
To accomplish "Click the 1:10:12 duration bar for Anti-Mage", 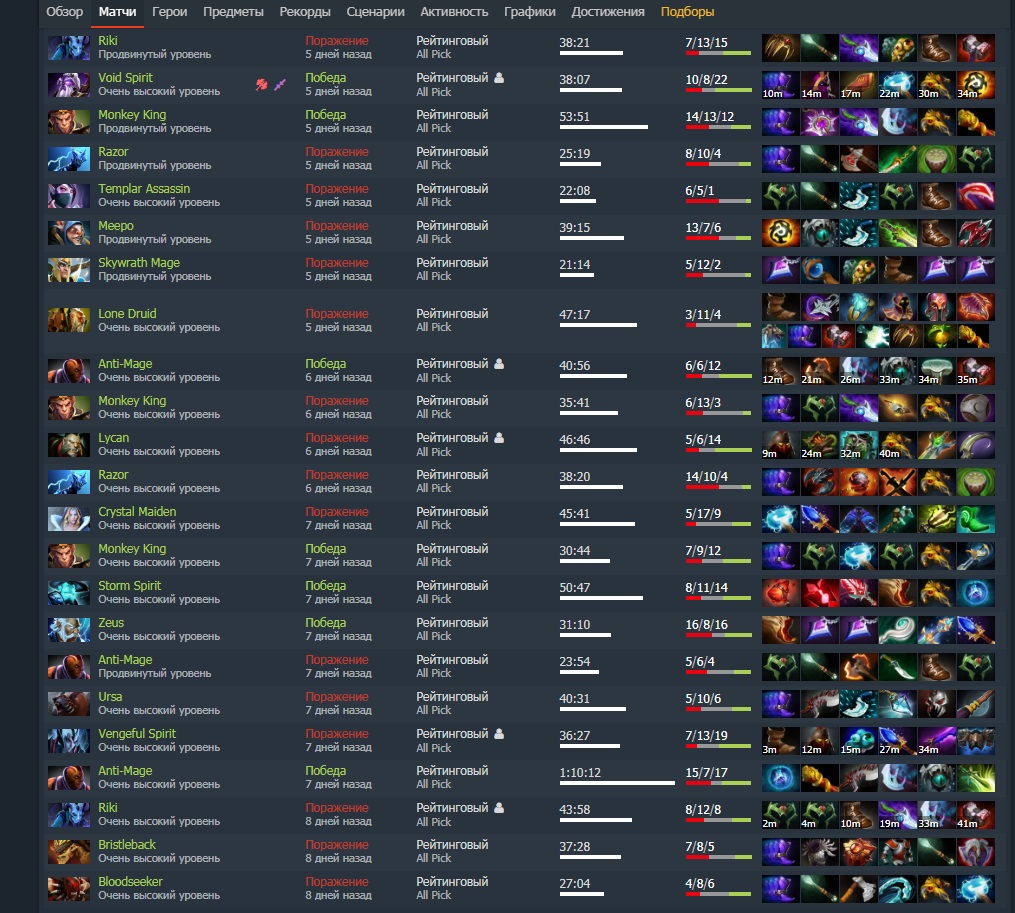I will coord(617,783).
